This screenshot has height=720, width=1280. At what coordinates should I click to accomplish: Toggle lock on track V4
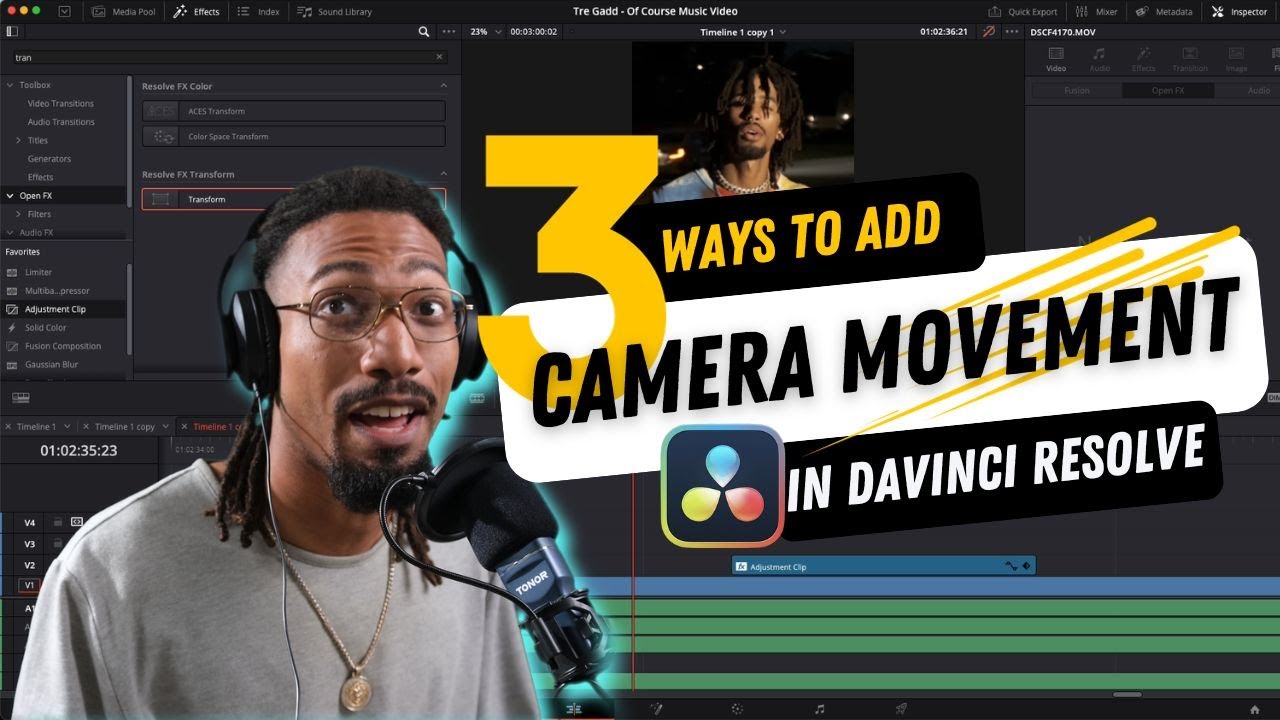58,522
